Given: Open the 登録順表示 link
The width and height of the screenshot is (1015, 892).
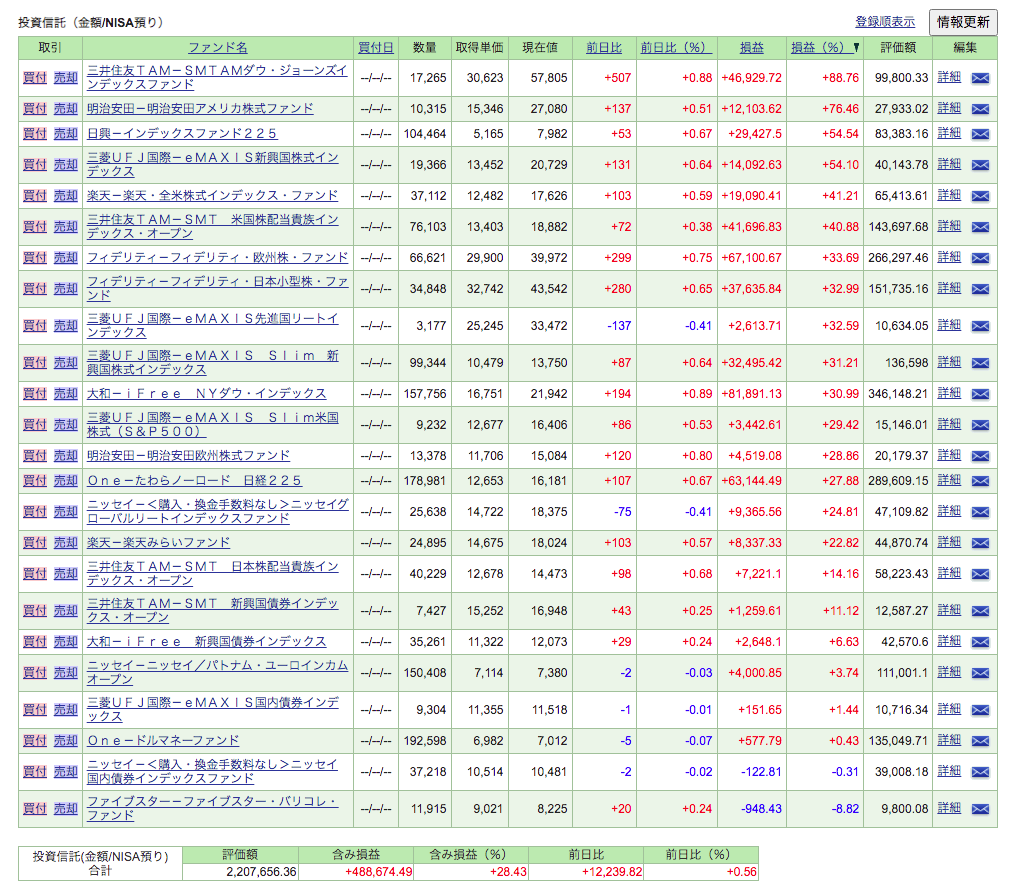Looking at the screenshot, I should click(885, 21).
